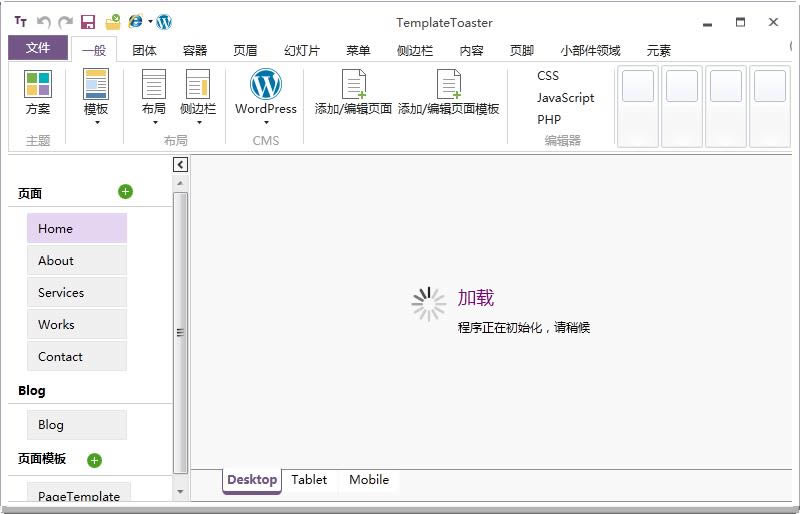Switch to the 一般 ribbon tab
This screenshot has height=514, width=800.
coord(94,50)
